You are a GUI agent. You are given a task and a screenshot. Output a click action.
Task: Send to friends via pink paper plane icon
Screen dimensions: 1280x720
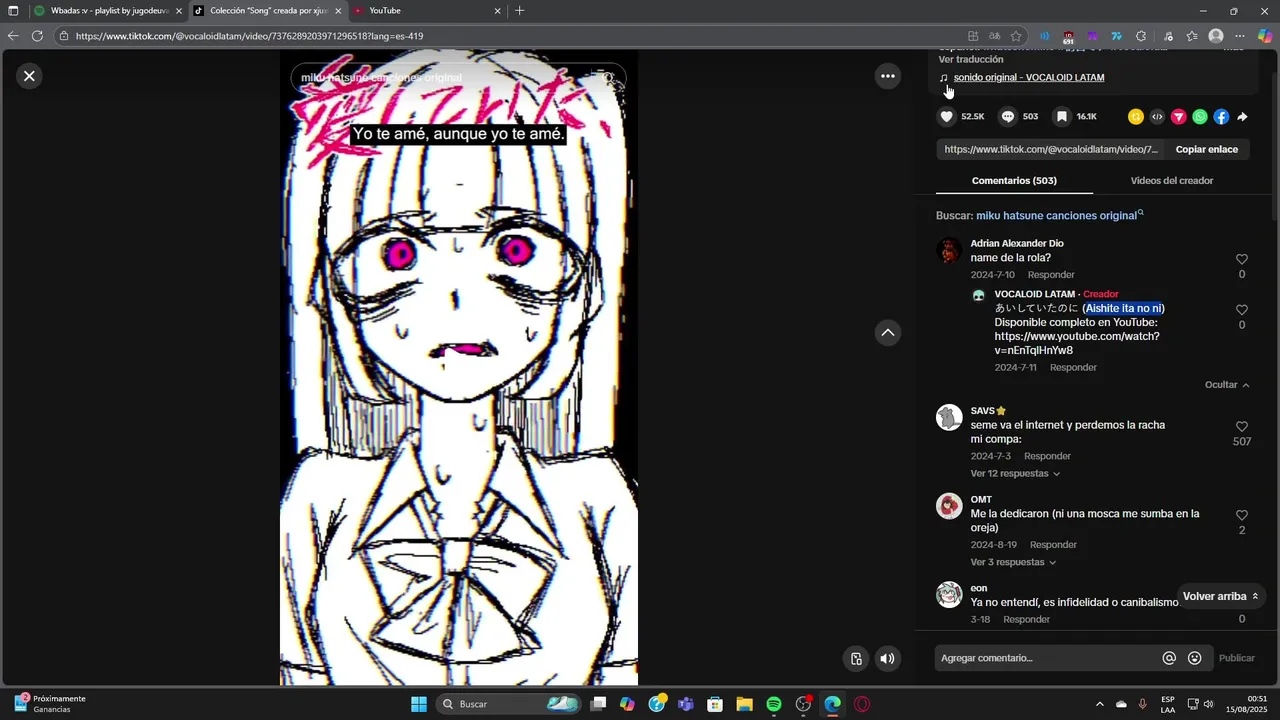point(1178,117)
